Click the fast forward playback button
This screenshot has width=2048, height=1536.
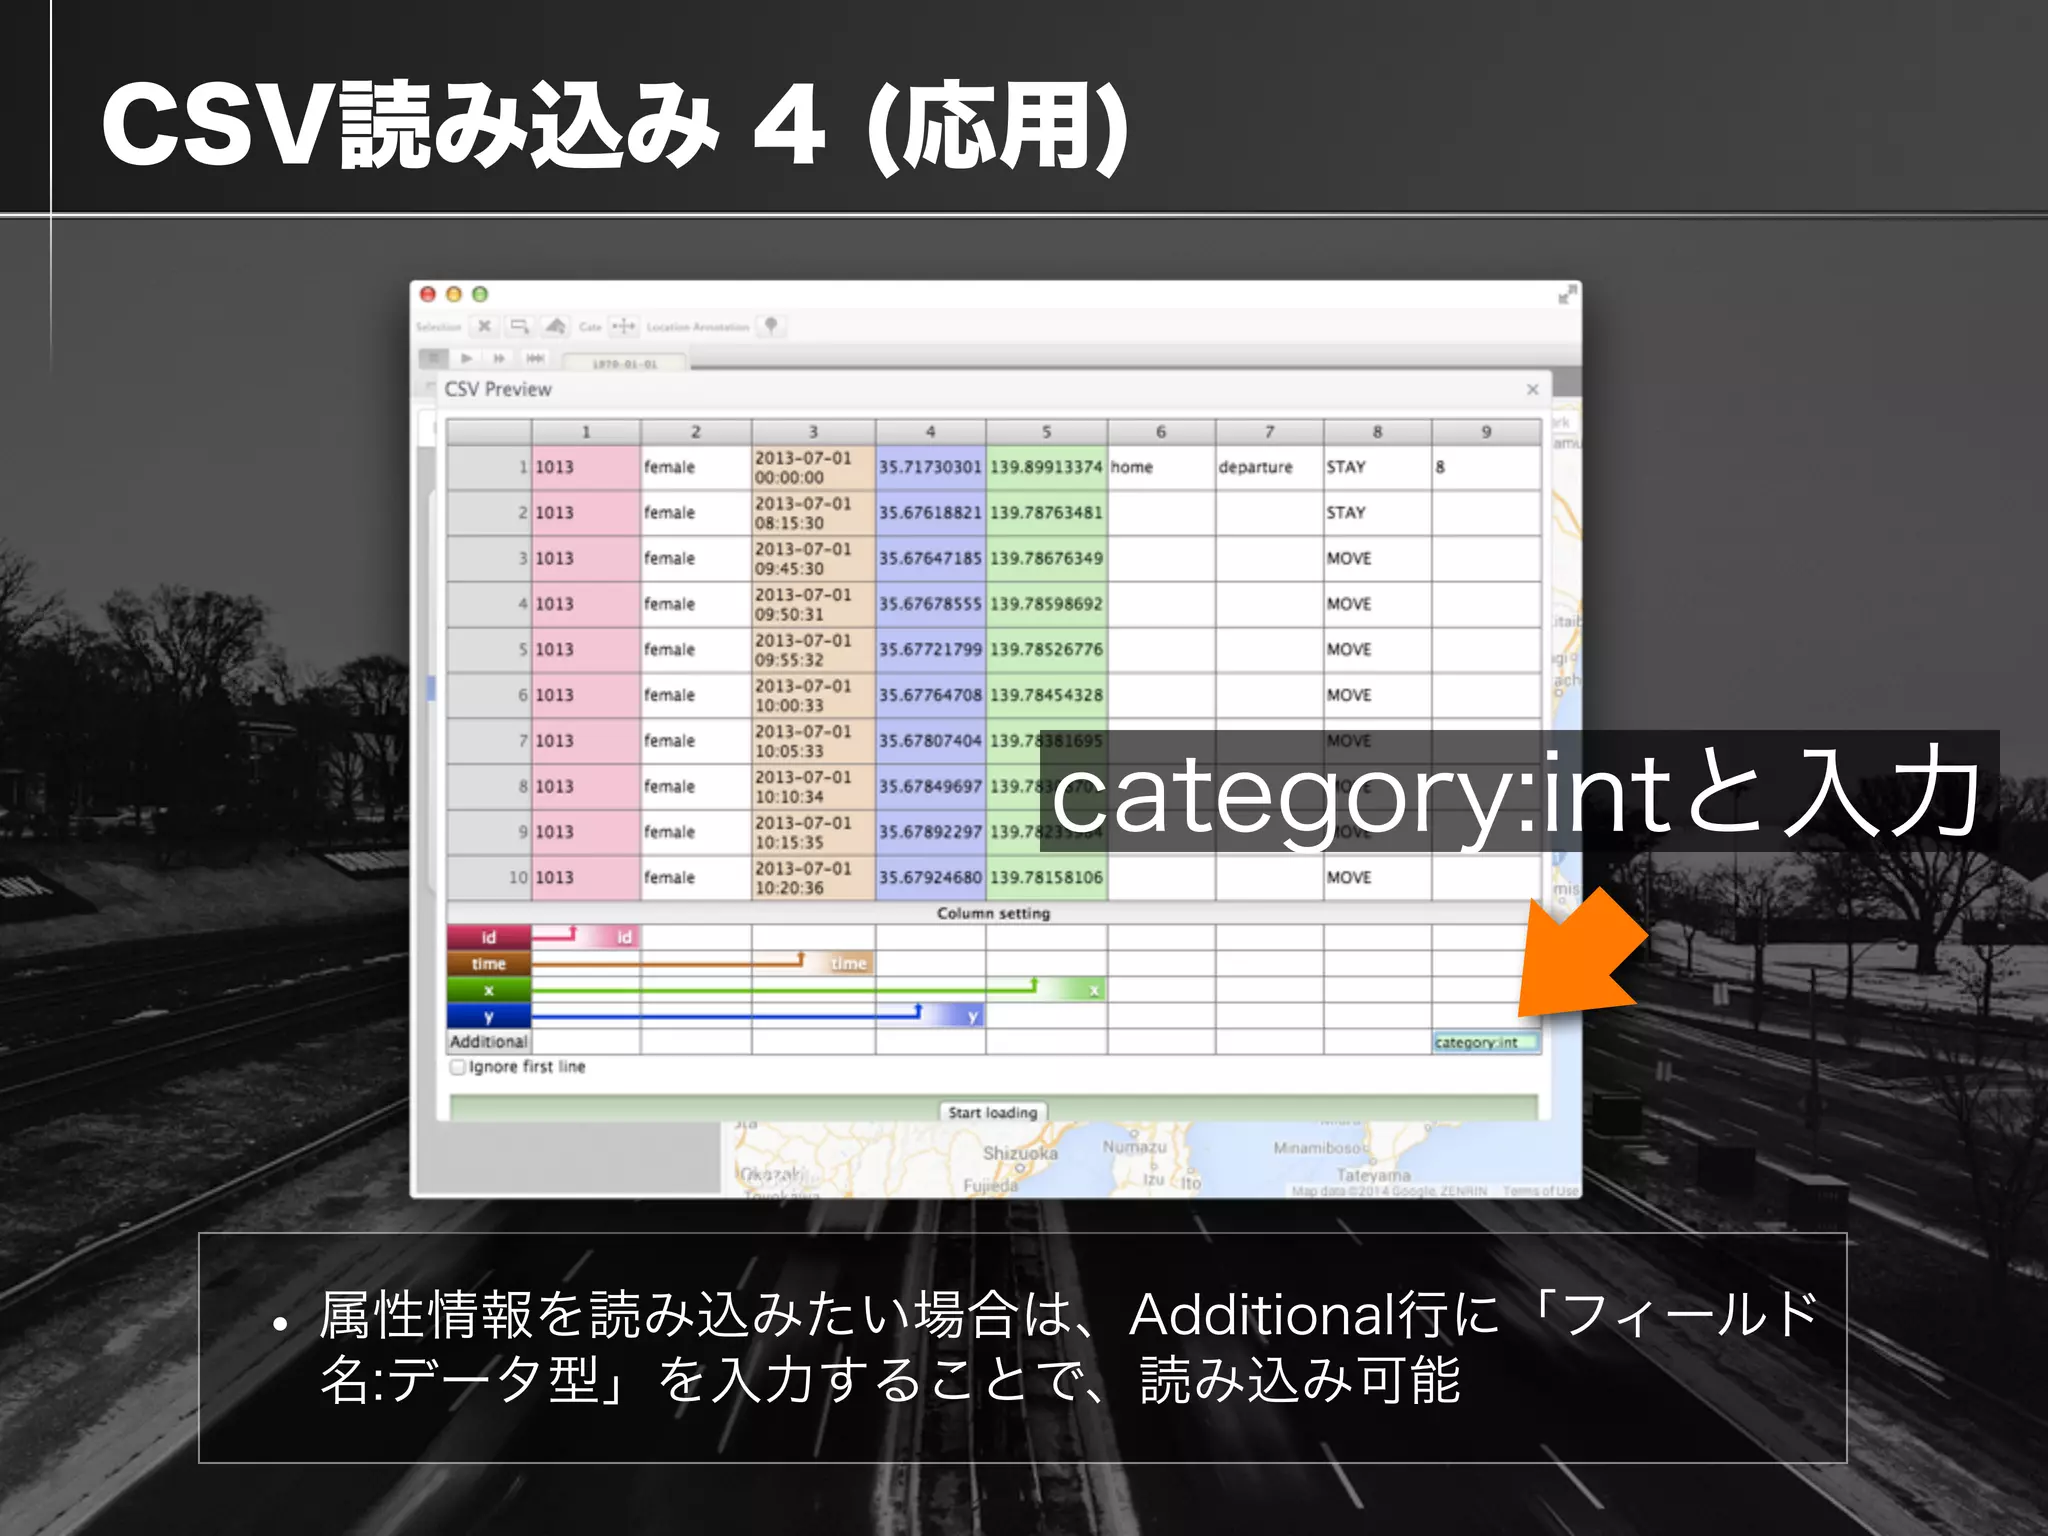(498, 358)
